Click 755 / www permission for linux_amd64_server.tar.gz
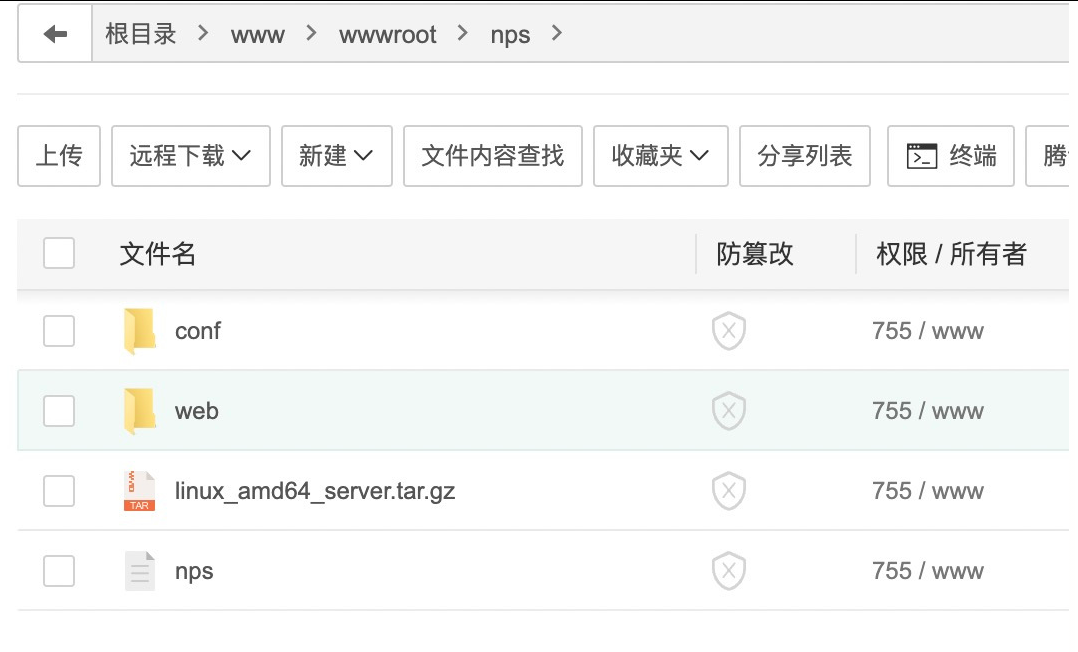Image resolution: width=1078 pixels, height=652 pixels. pyautogui.click(x=928, y=491)
